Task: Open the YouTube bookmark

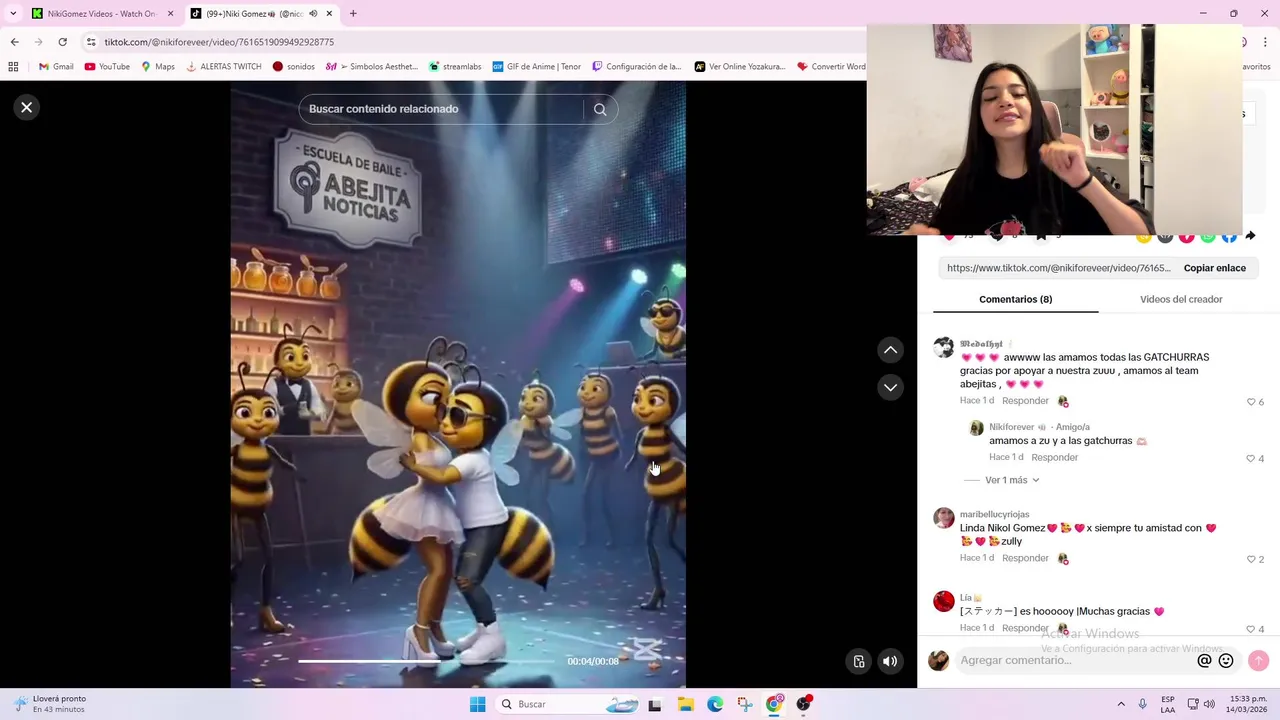Action: pos(107,67)
